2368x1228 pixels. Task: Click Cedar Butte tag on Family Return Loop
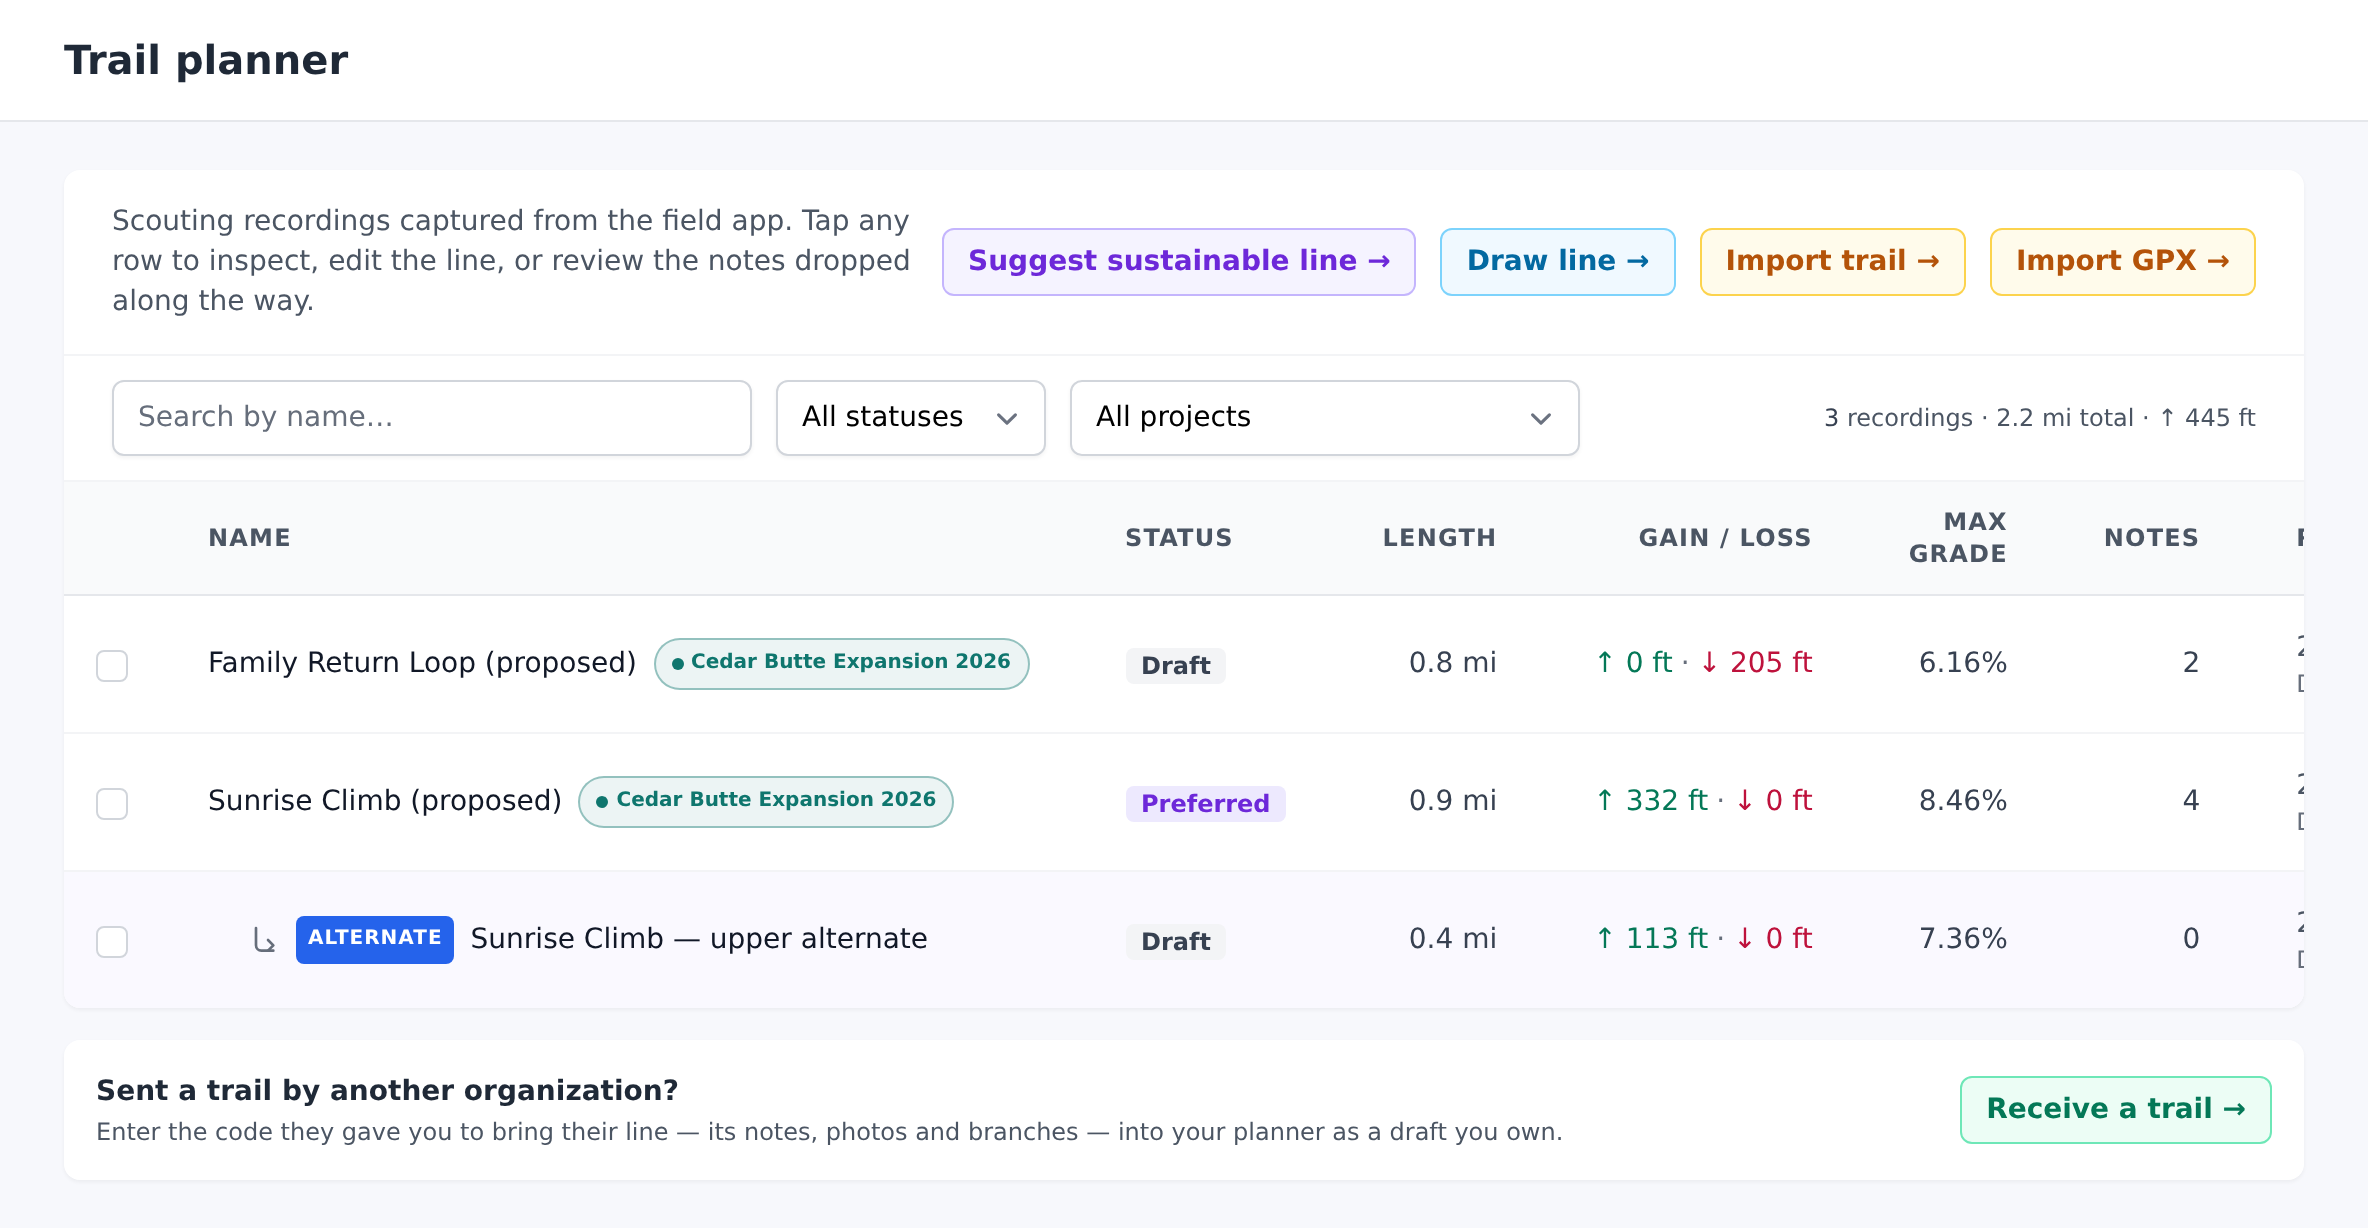coord(841,663)
